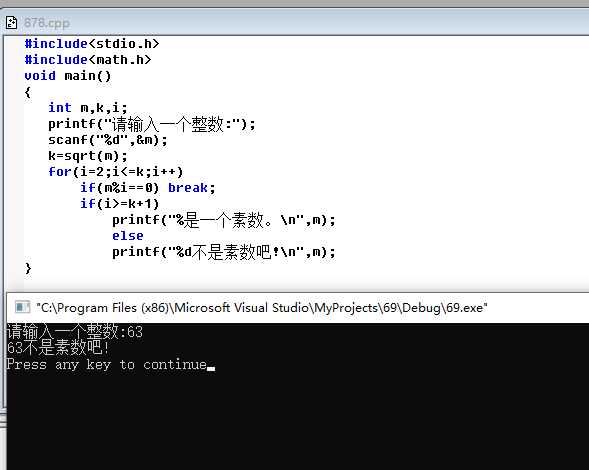Click the printf("%是一个素数。\n",m); line

224,220
